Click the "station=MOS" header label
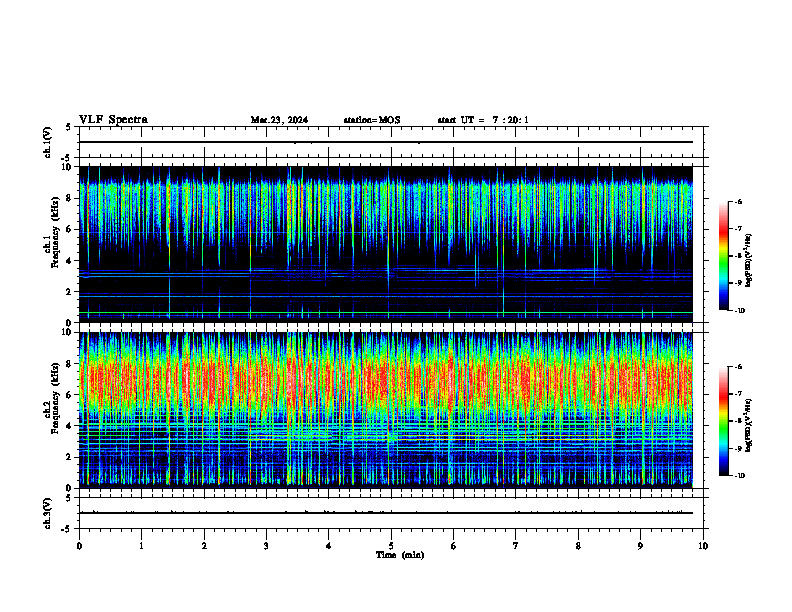Image resolution: width=792 pixels, height=612 pixels. [372, 120]
